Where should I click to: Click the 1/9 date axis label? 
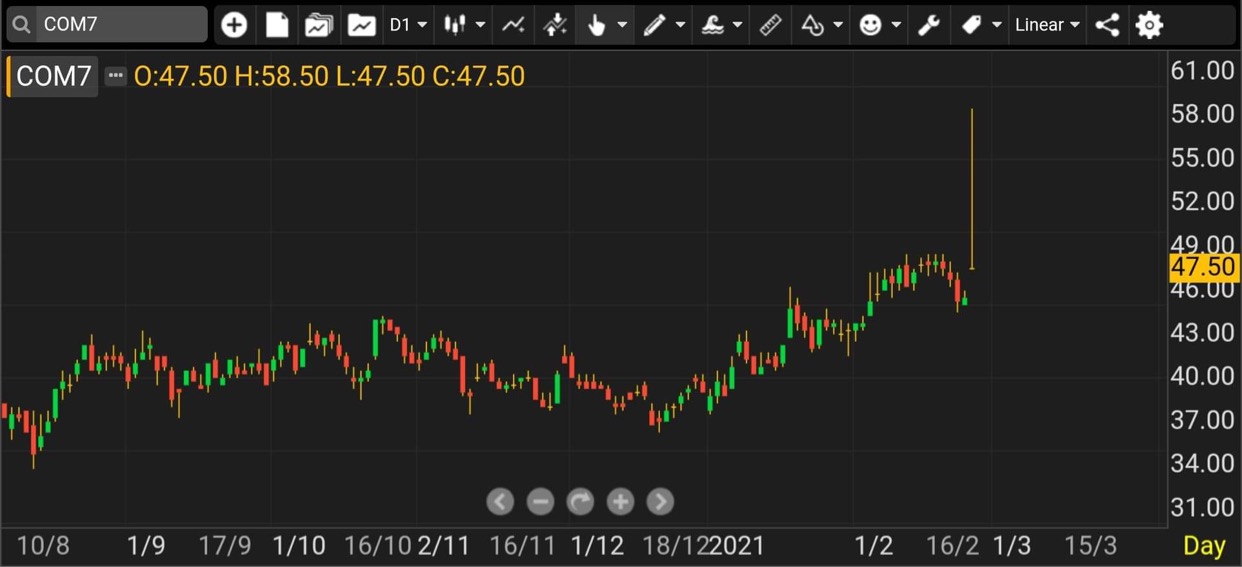(146, 546)
